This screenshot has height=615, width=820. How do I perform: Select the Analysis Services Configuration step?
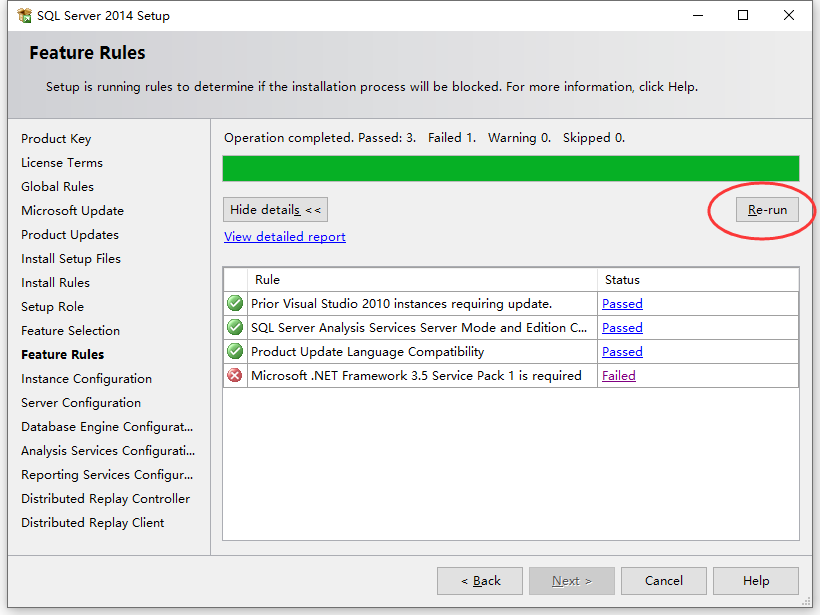[108, 451]
